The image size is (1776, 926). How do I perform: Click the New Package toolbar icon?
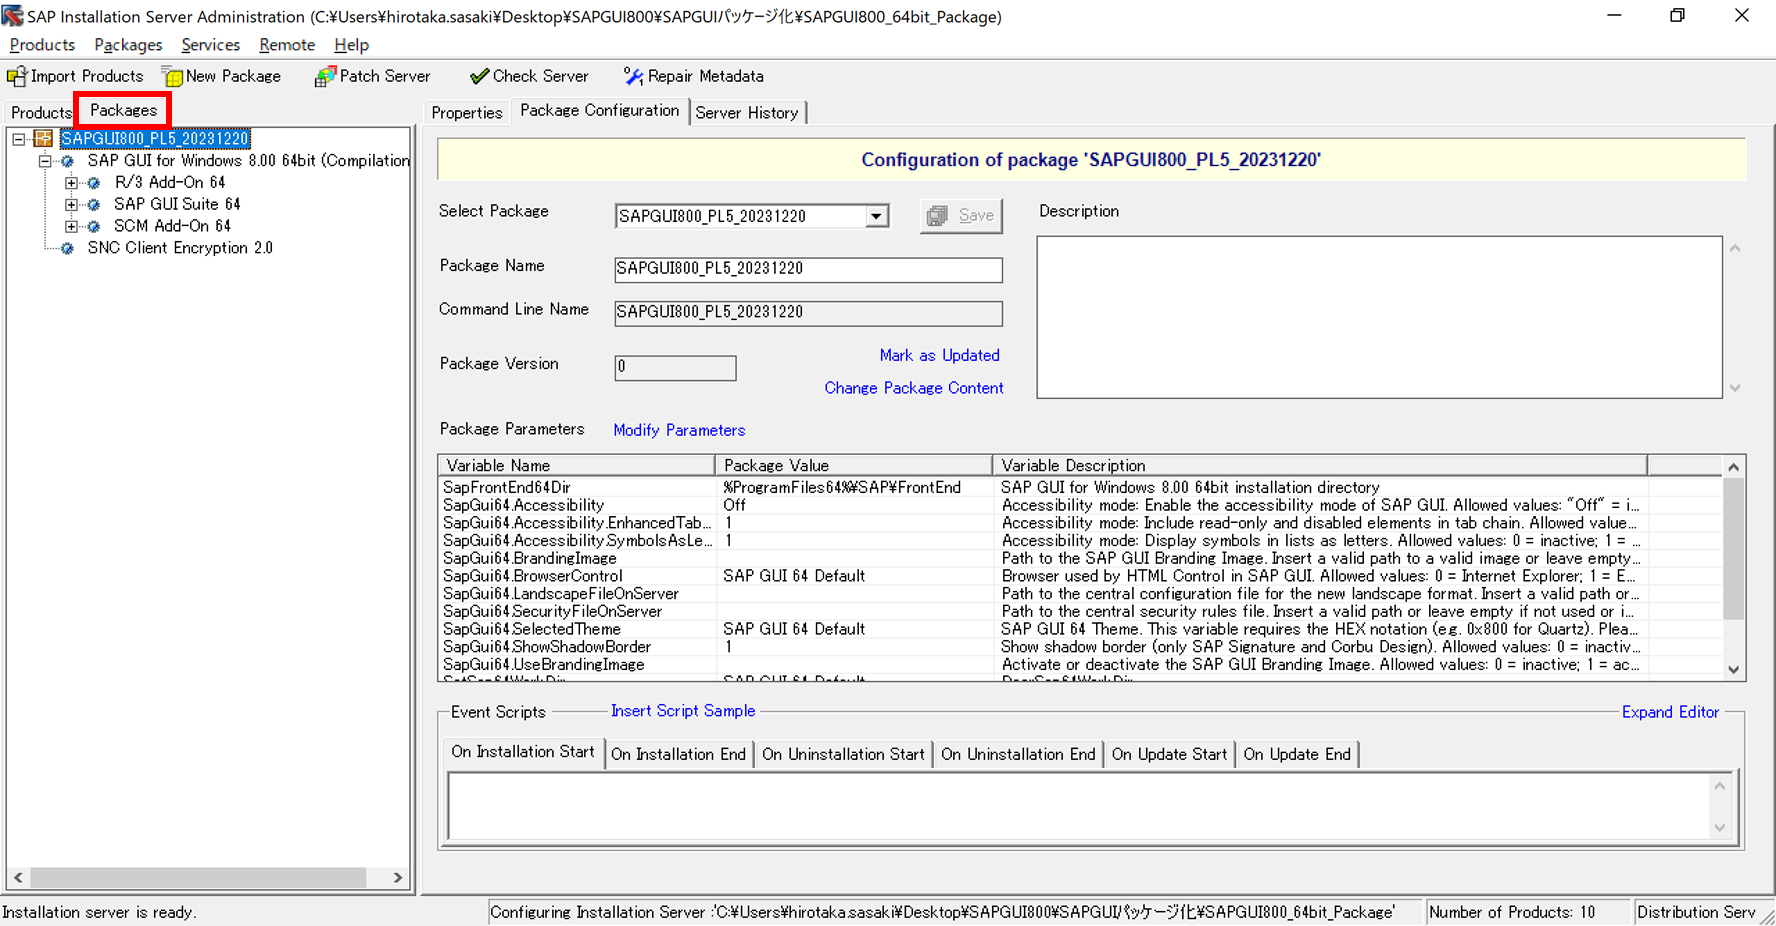tap(172, 76)
